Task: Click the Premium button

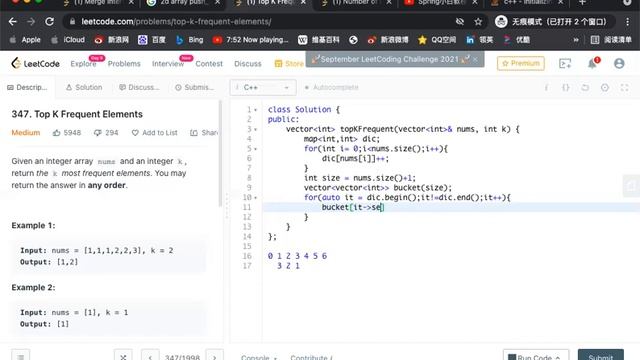Action: point(520,63)
